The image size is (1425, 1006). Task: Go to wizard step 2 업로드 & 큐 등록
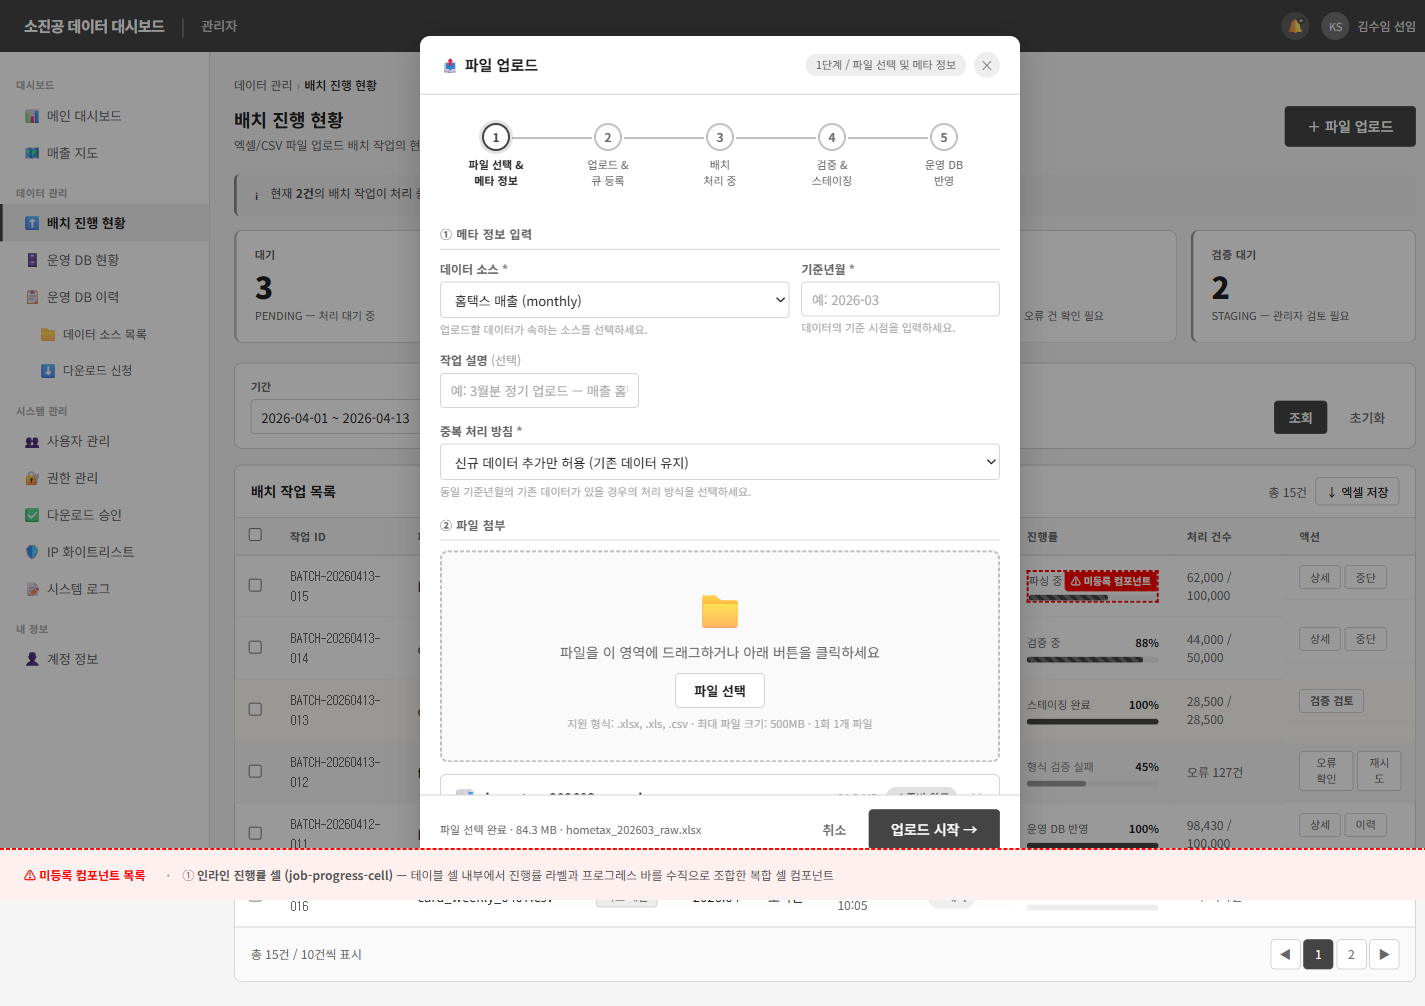pyautogui.click(x=608, y=137)
